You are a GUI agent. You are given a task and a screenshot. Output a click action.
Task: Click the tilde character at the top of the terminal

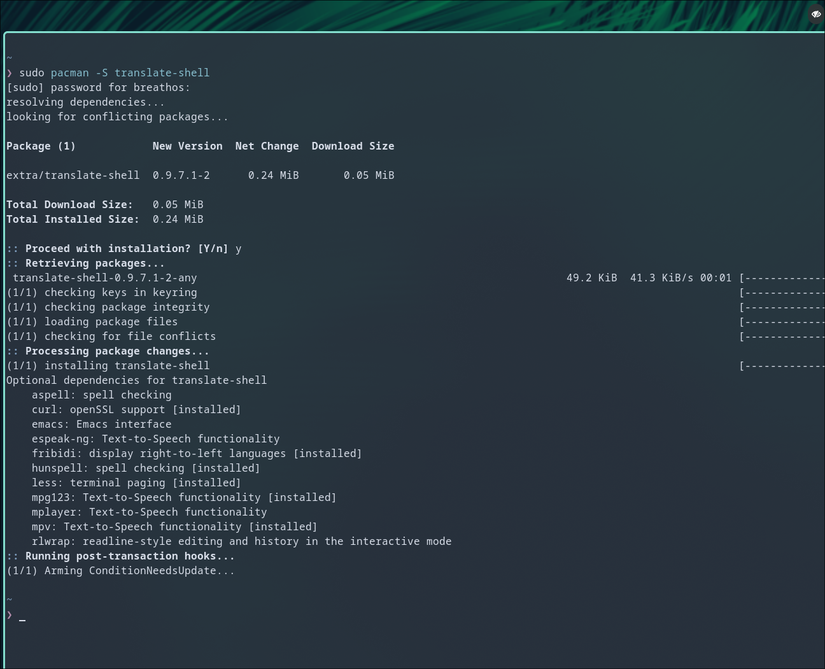[8, 57]
